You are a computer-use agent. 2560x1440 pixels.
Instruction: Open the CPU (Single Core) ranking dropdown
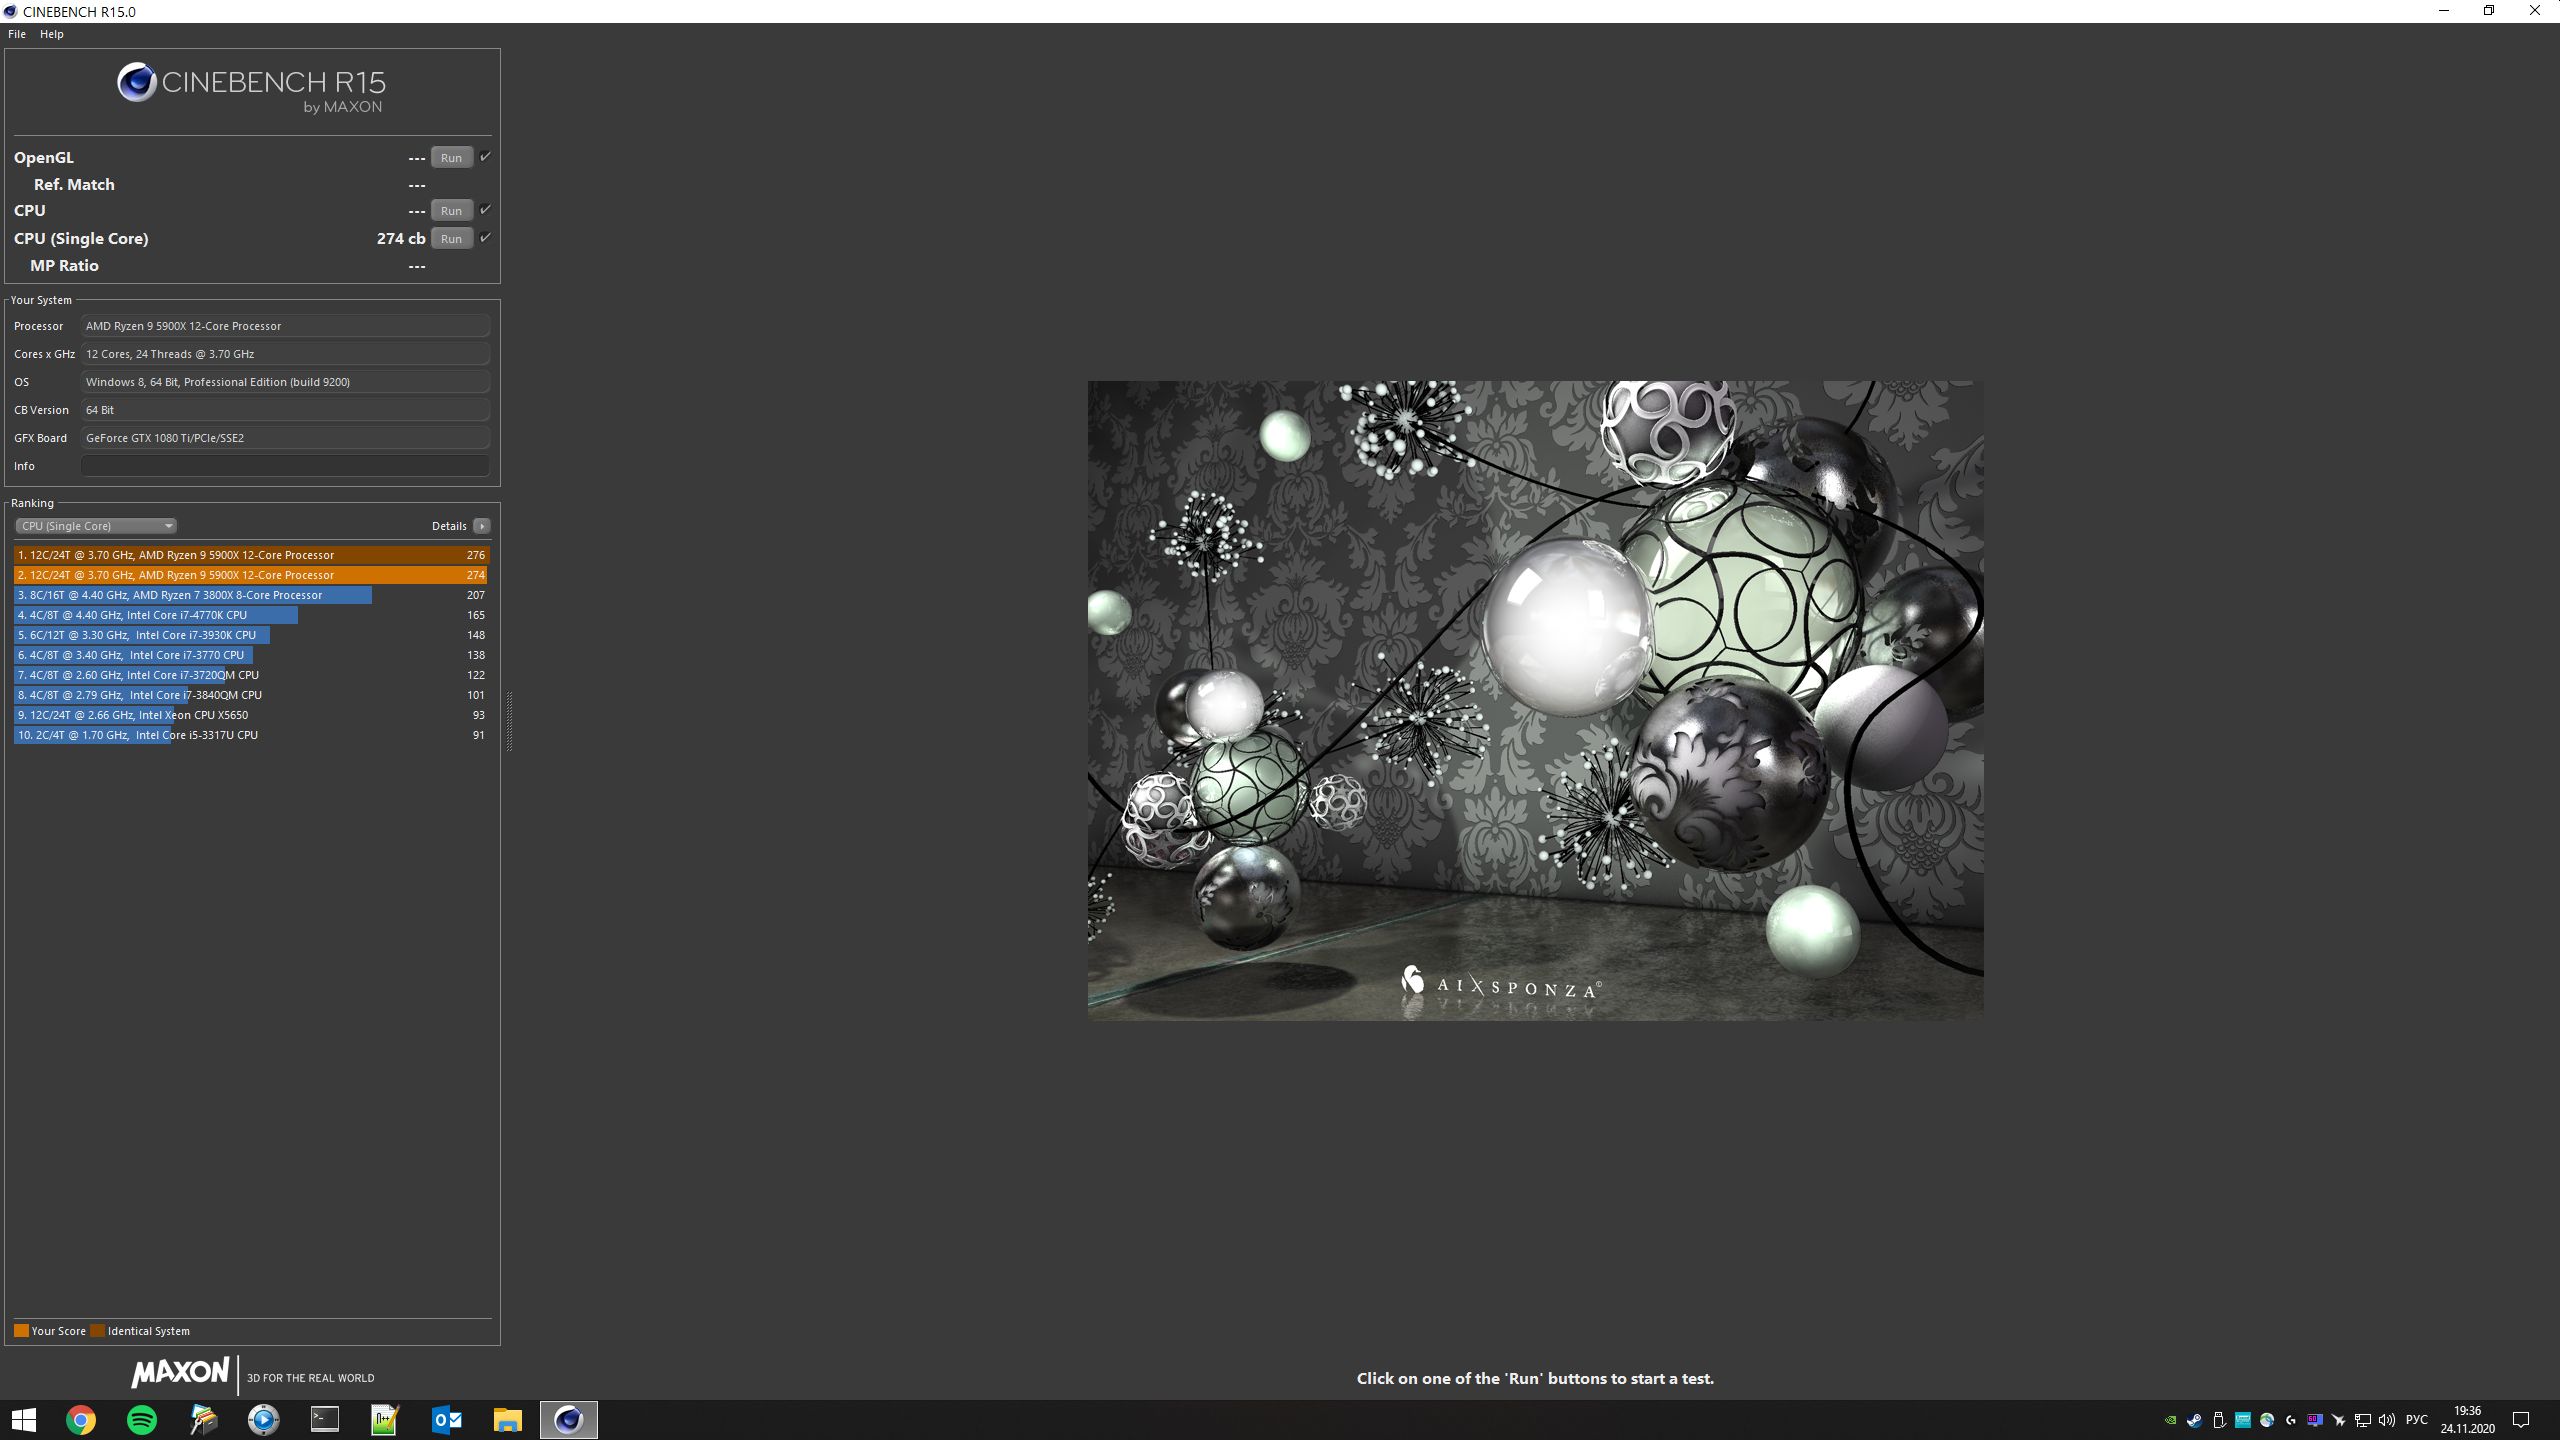click(x=96, y=526)
